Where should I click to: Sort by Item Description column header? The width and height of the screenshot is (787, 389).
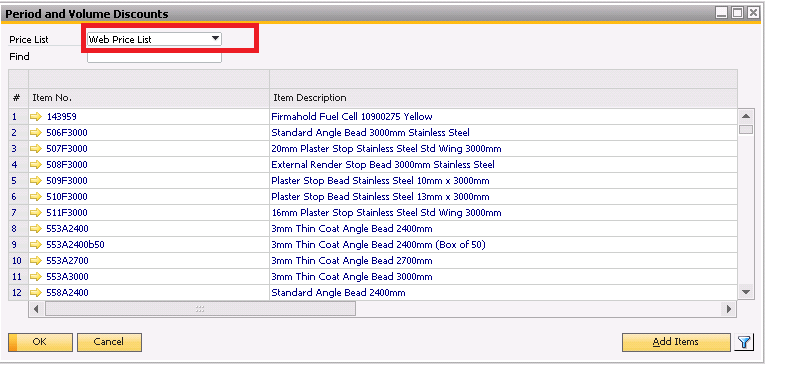click(x=503, y=98)
